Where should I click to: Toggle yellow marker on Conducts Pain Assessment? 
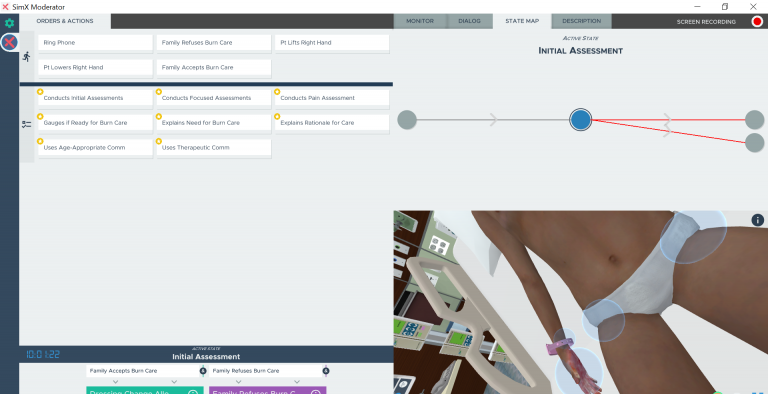pos(277,92)
